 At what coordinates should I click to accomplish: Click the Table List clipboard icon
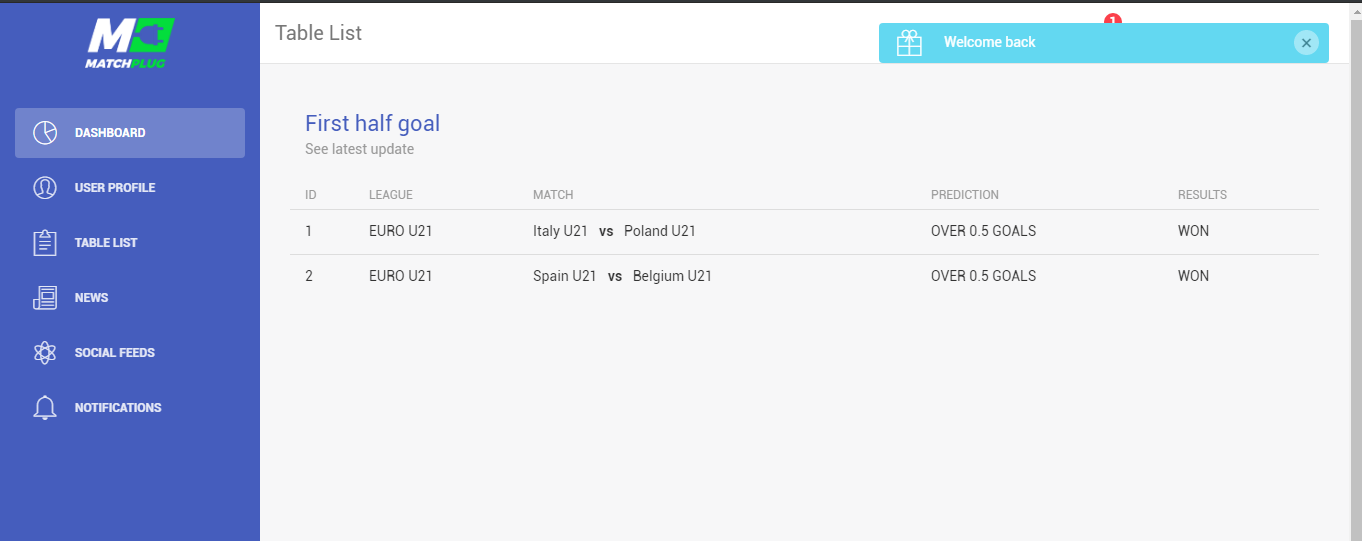(x=45, y=243)
